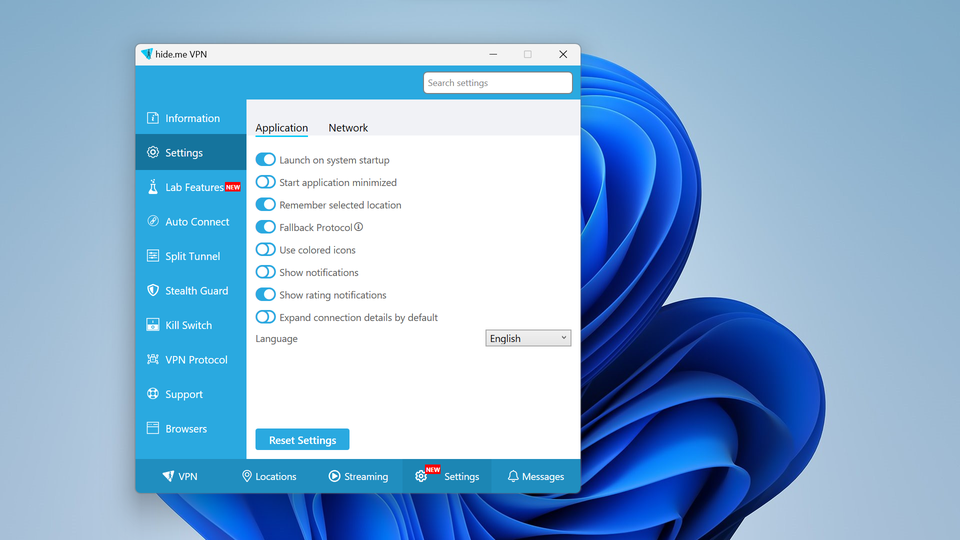
Task: Click the Split Tunnel icon
Action: coord(152,255)
